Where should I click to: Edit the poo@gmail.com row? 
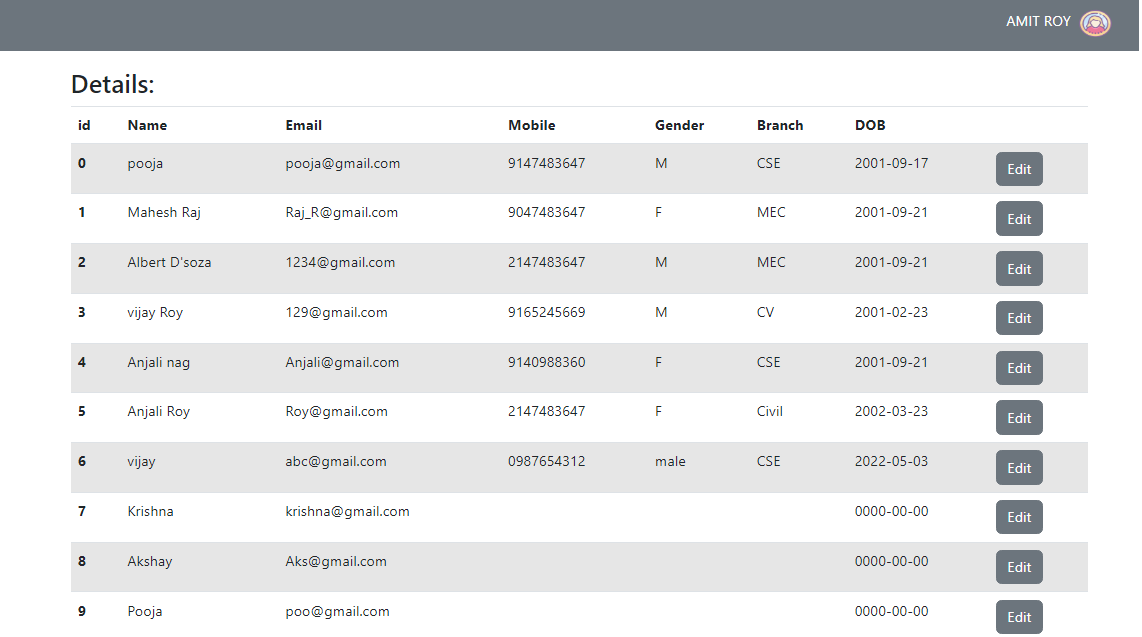pyautogui.click(x=1019, y=617)
